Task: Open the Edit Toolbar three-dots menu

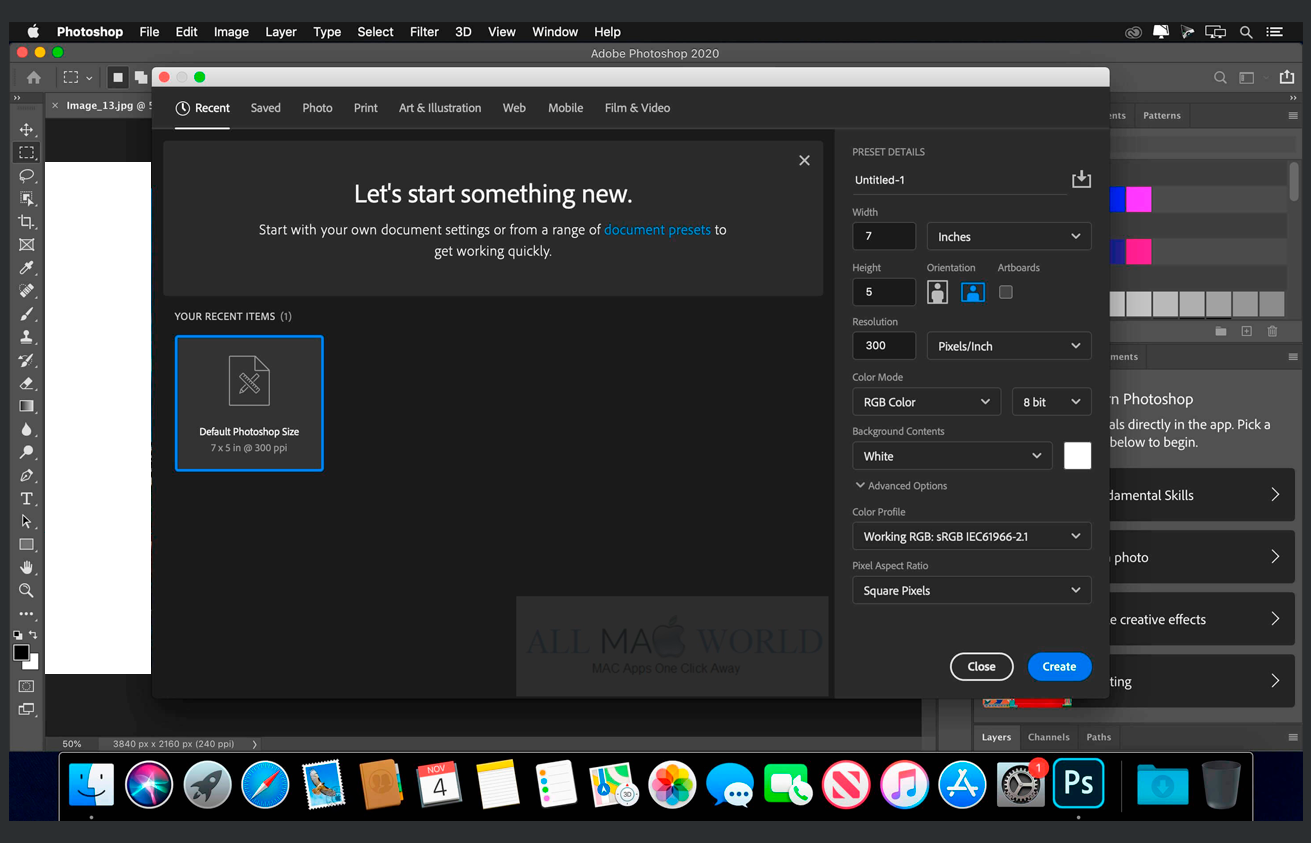Action: [x=27, y=614]
